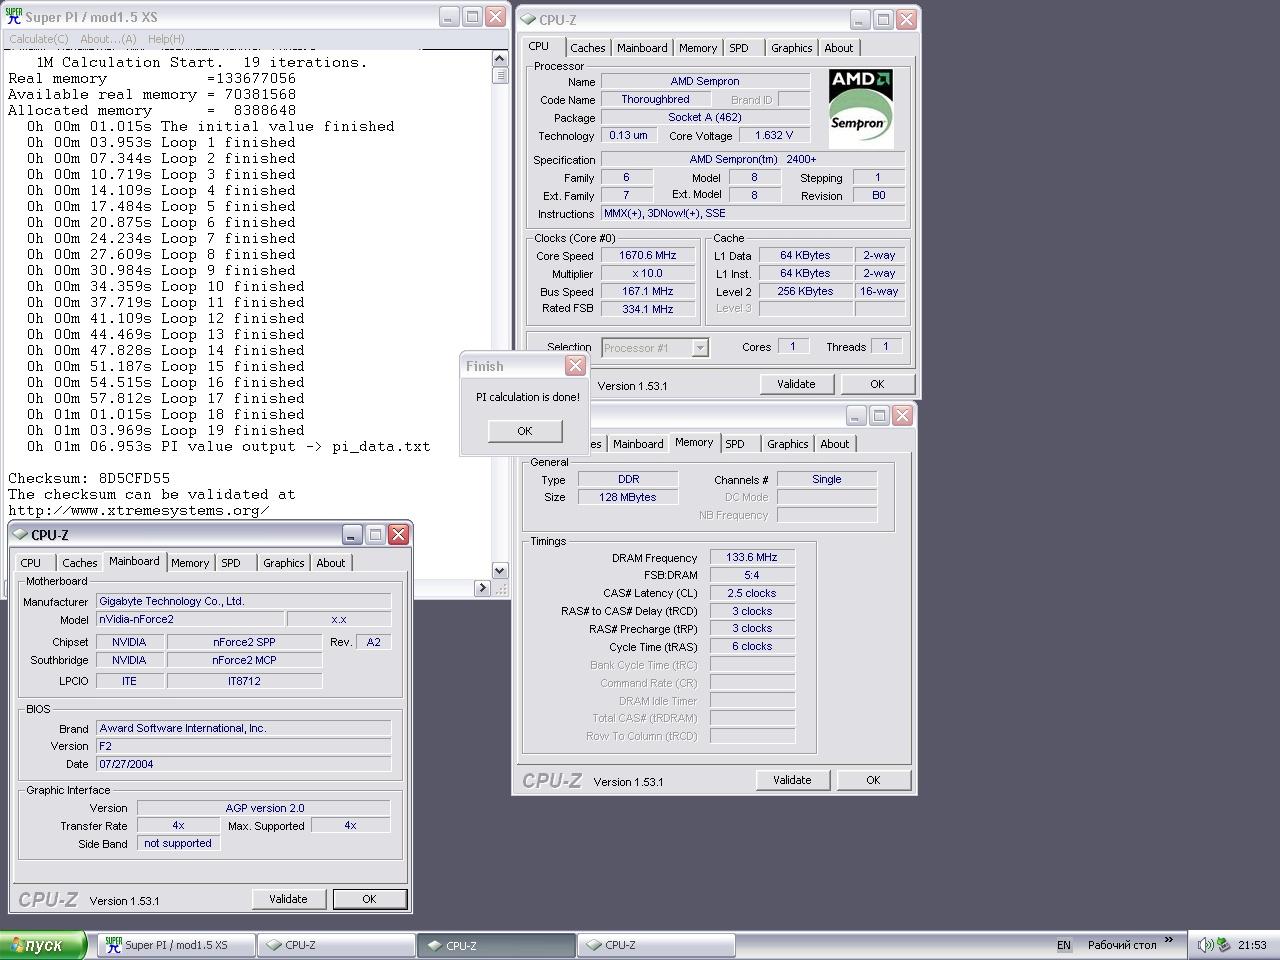
Task: Click the Core Voltage 1.632 V field
Action: [x=774, y=135]
